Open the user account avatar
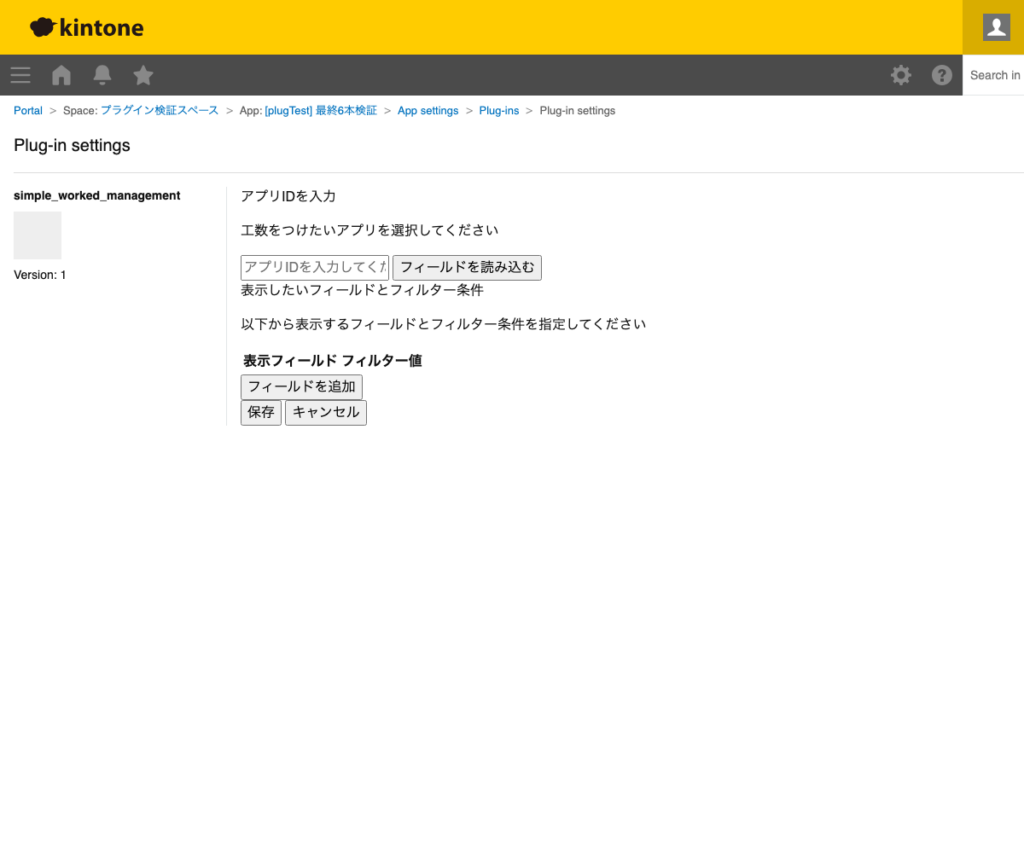1024x853 pixels. coord(994,27)
